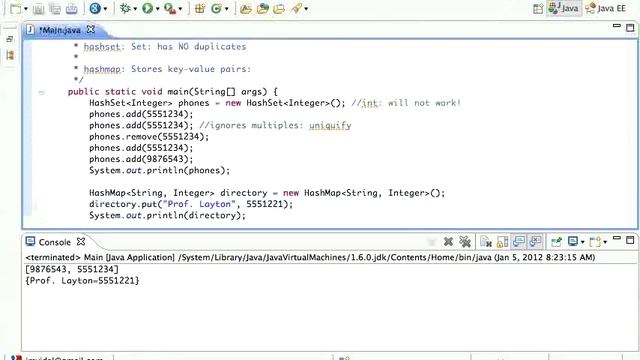
Task: Click the 'phones.add(9876543);' code line
Action: (x=141, y=159)
